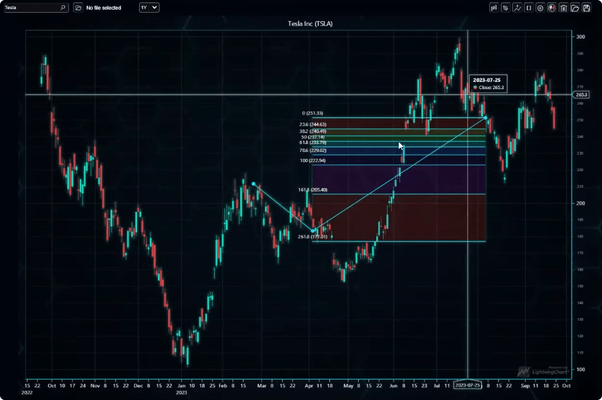
Task: Click the '0 (251.33)' Fibonacci label
Action: pyautogui.click(x=313, y=113)
